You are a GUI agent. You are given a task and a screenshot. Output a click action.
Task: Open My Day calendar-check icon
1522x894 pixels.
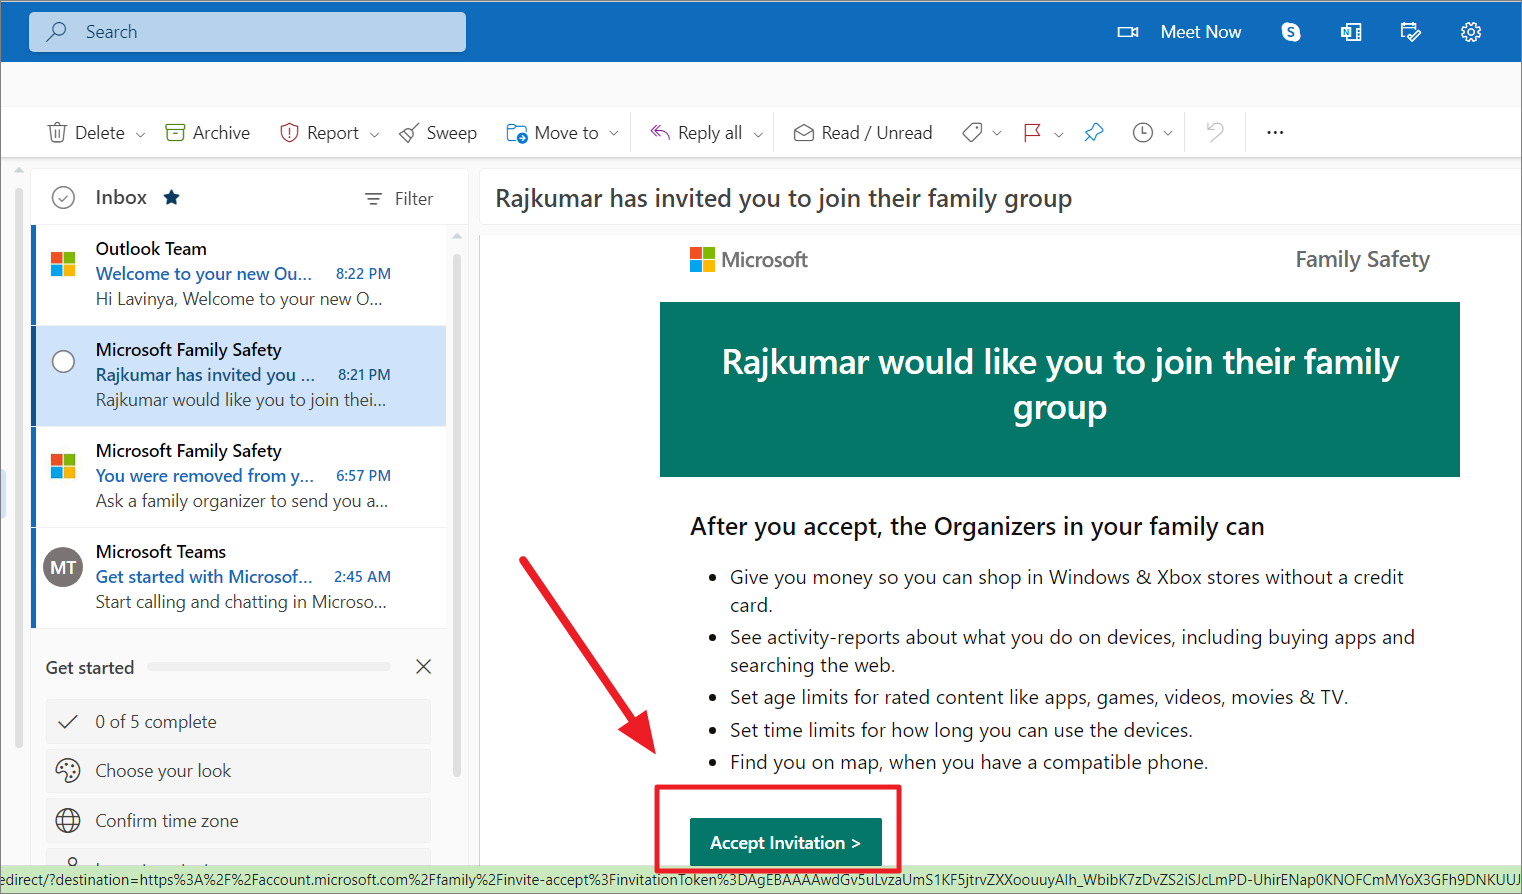click(1411, 32)
